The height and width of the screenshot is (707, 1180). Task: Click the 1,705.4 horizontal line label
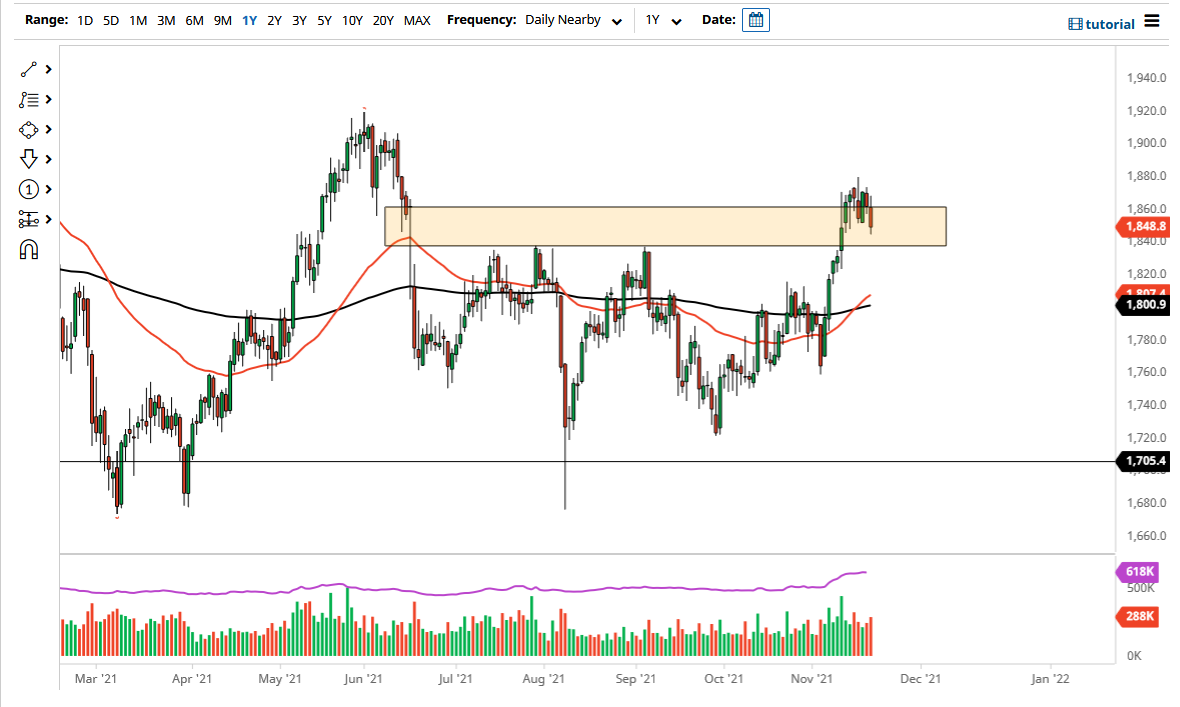(x=1142, y=461)
